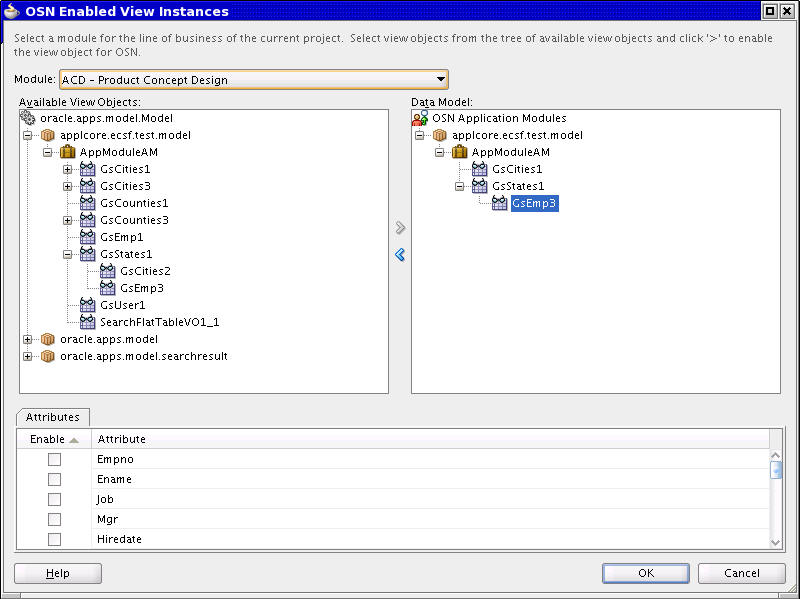Image resolution: width=800 pixels, height=599 pixels.
Task: Select the Attributes tab
Action: click(x=53, y=417)
